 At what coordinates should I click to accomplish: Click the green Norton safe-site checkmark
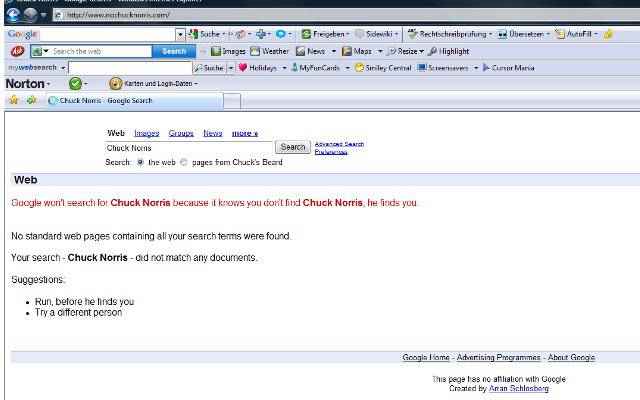[75, 84]
